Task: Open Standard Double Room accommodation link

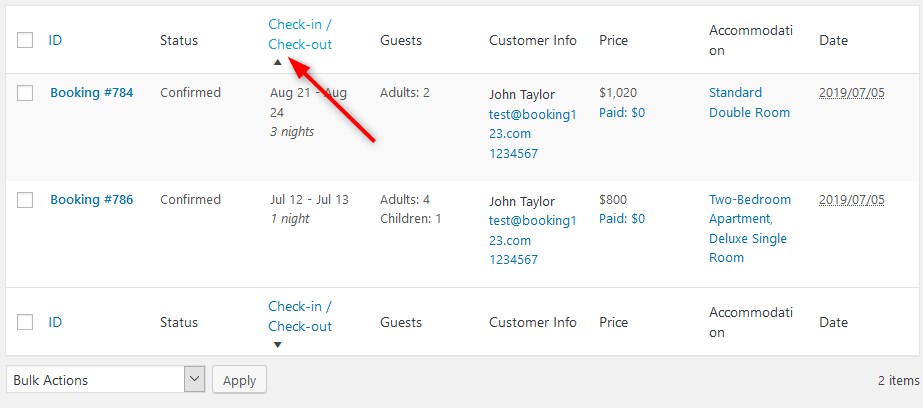Action: pyautogui.click(x=749, y=102)
